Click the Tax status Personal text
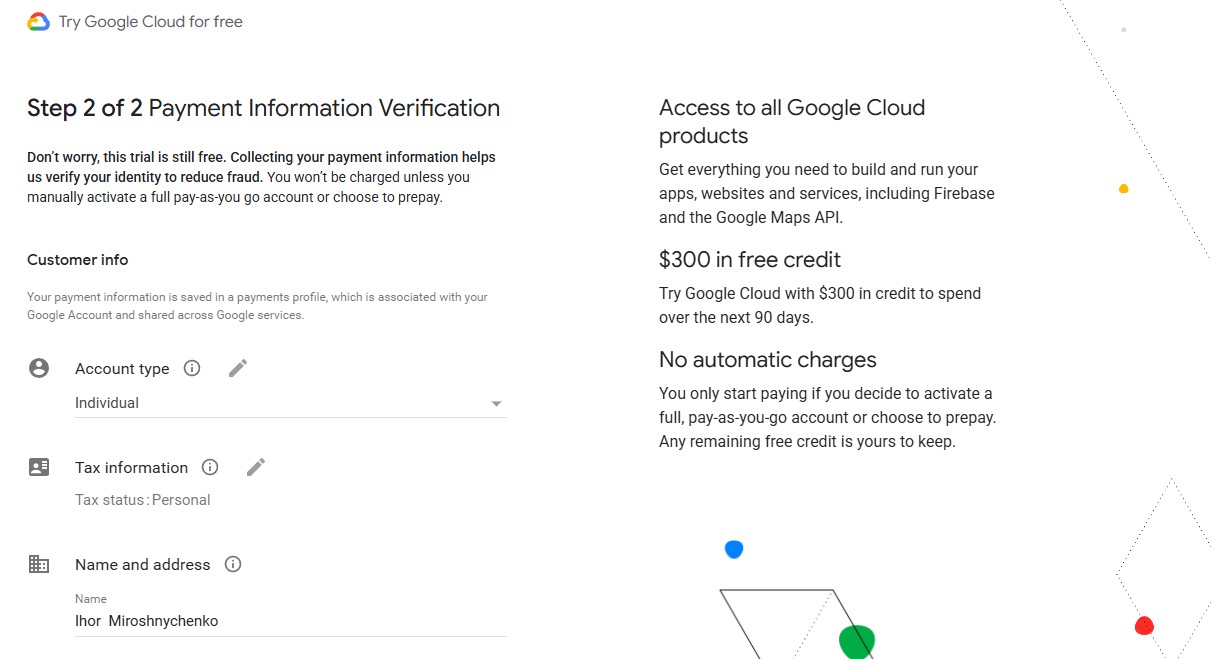 point(142,499)
